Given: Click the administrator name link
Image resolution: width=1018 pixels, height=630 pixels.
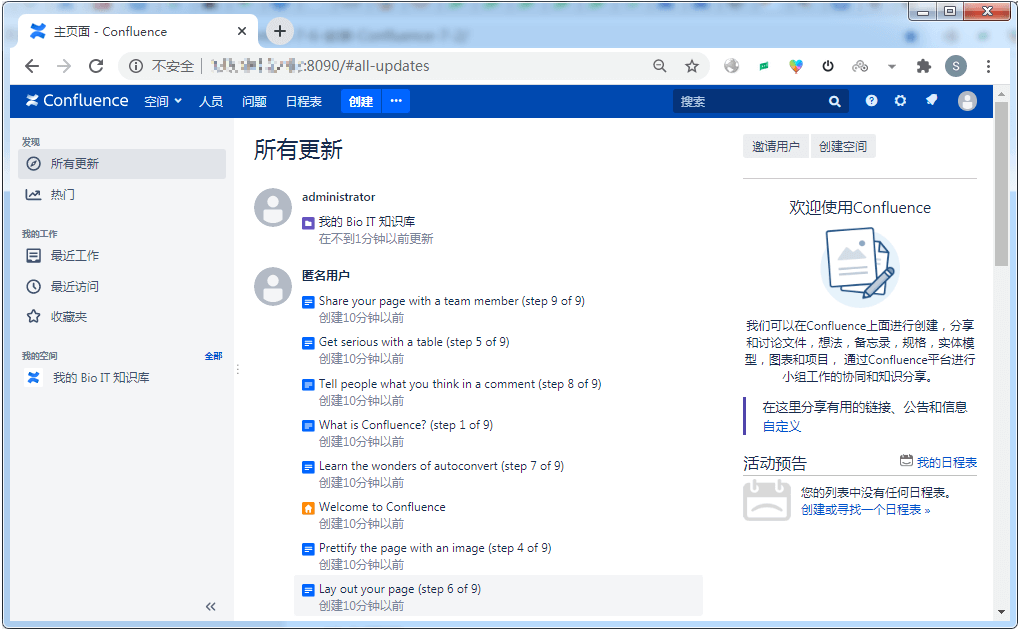Looking at the screenshot, I should [338, 197].
